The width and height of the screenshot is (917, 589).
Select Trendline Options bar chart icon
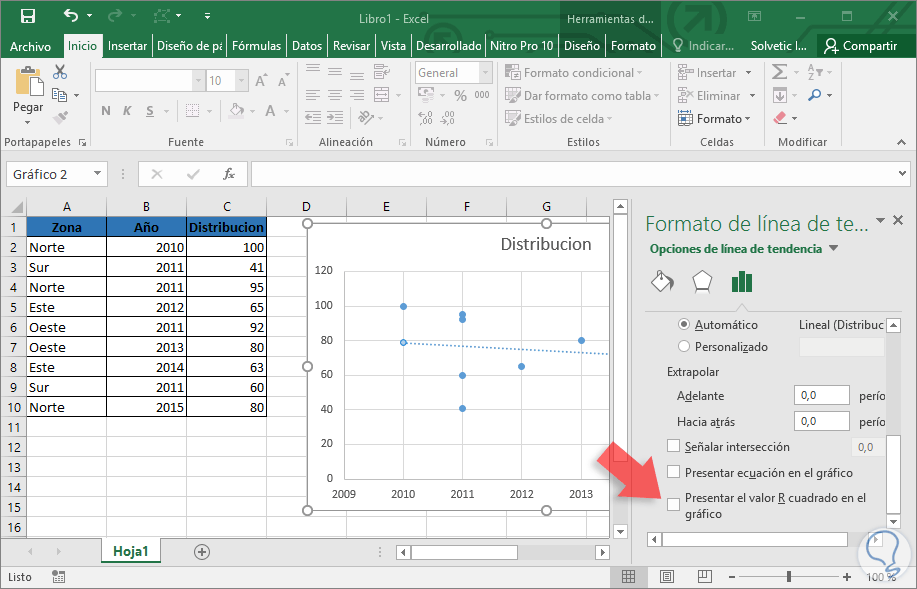pos(741,281)
